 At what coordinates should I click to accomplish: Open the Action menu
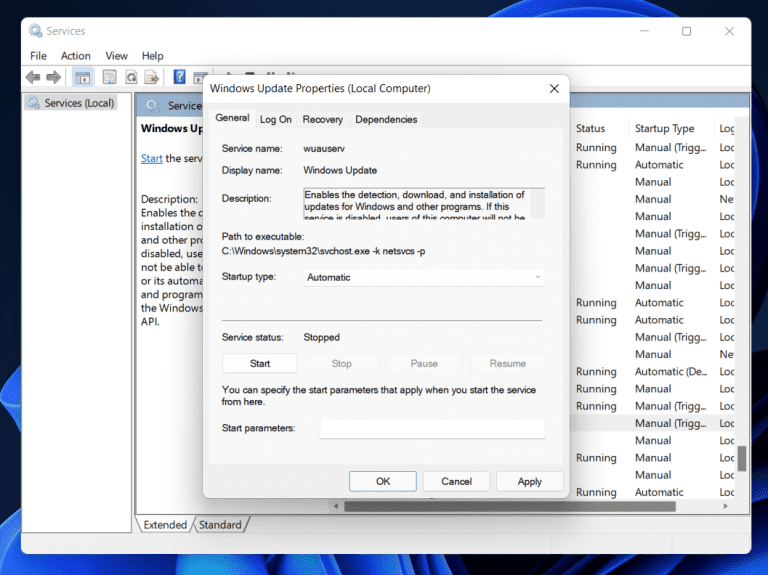pos(75,56)
